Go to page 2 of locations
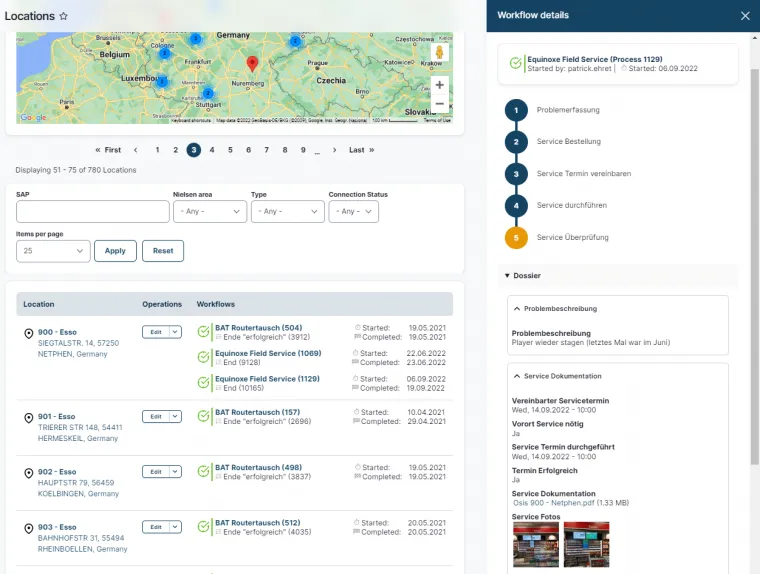Image resolution: width=760 pixels, height=574 pixels. (x=175, y=150)
